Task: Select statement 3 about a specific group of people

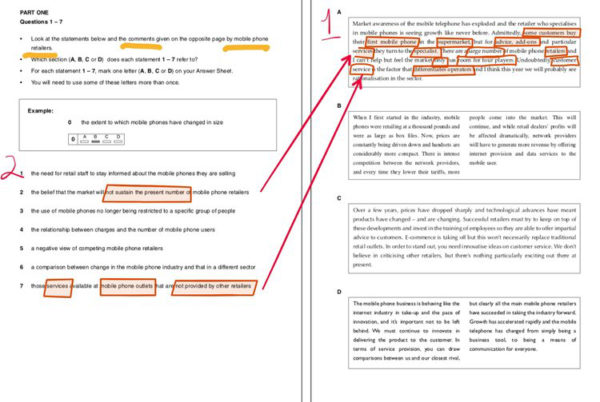Action: 133,211
